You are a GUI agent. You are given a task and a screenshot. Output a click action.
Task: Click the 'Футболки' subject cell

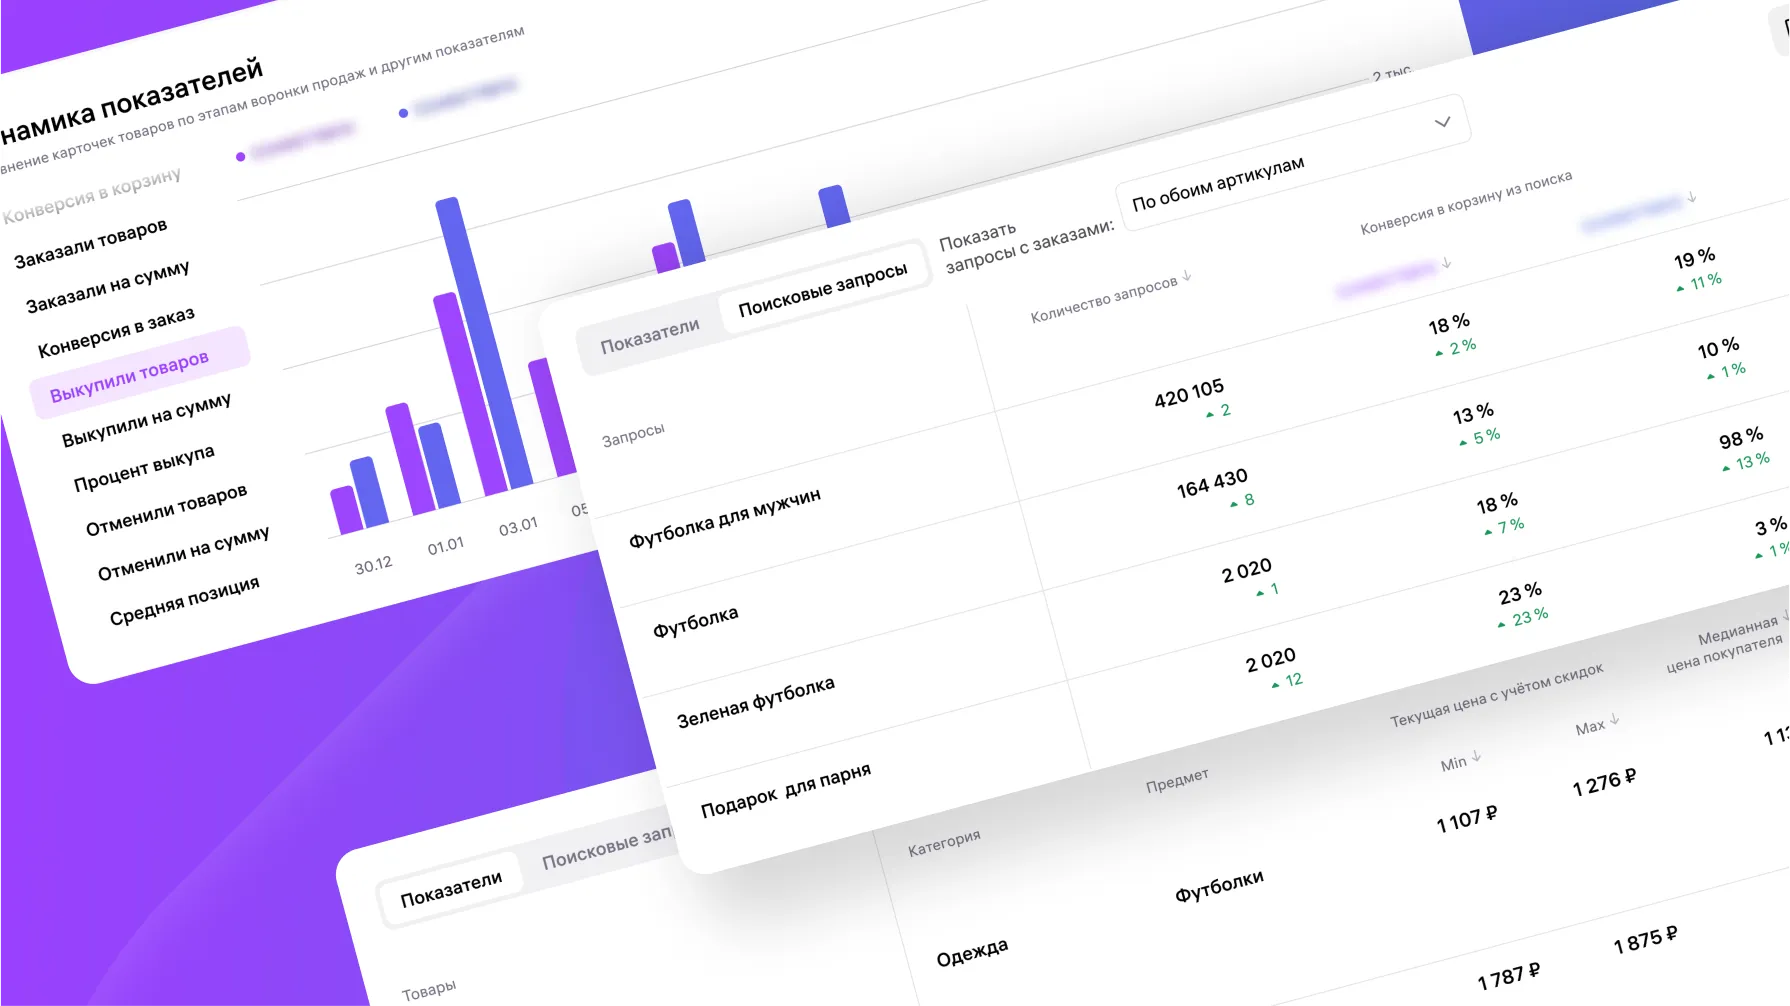1219,885
